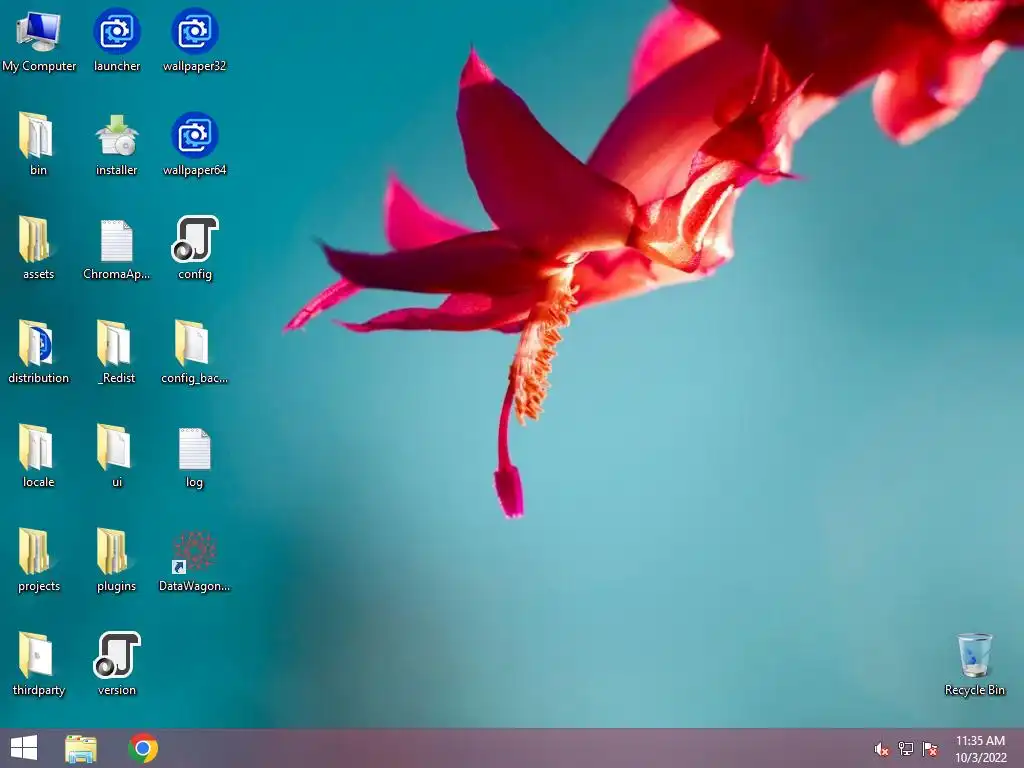Select the installer package icon

pos(117,144)
